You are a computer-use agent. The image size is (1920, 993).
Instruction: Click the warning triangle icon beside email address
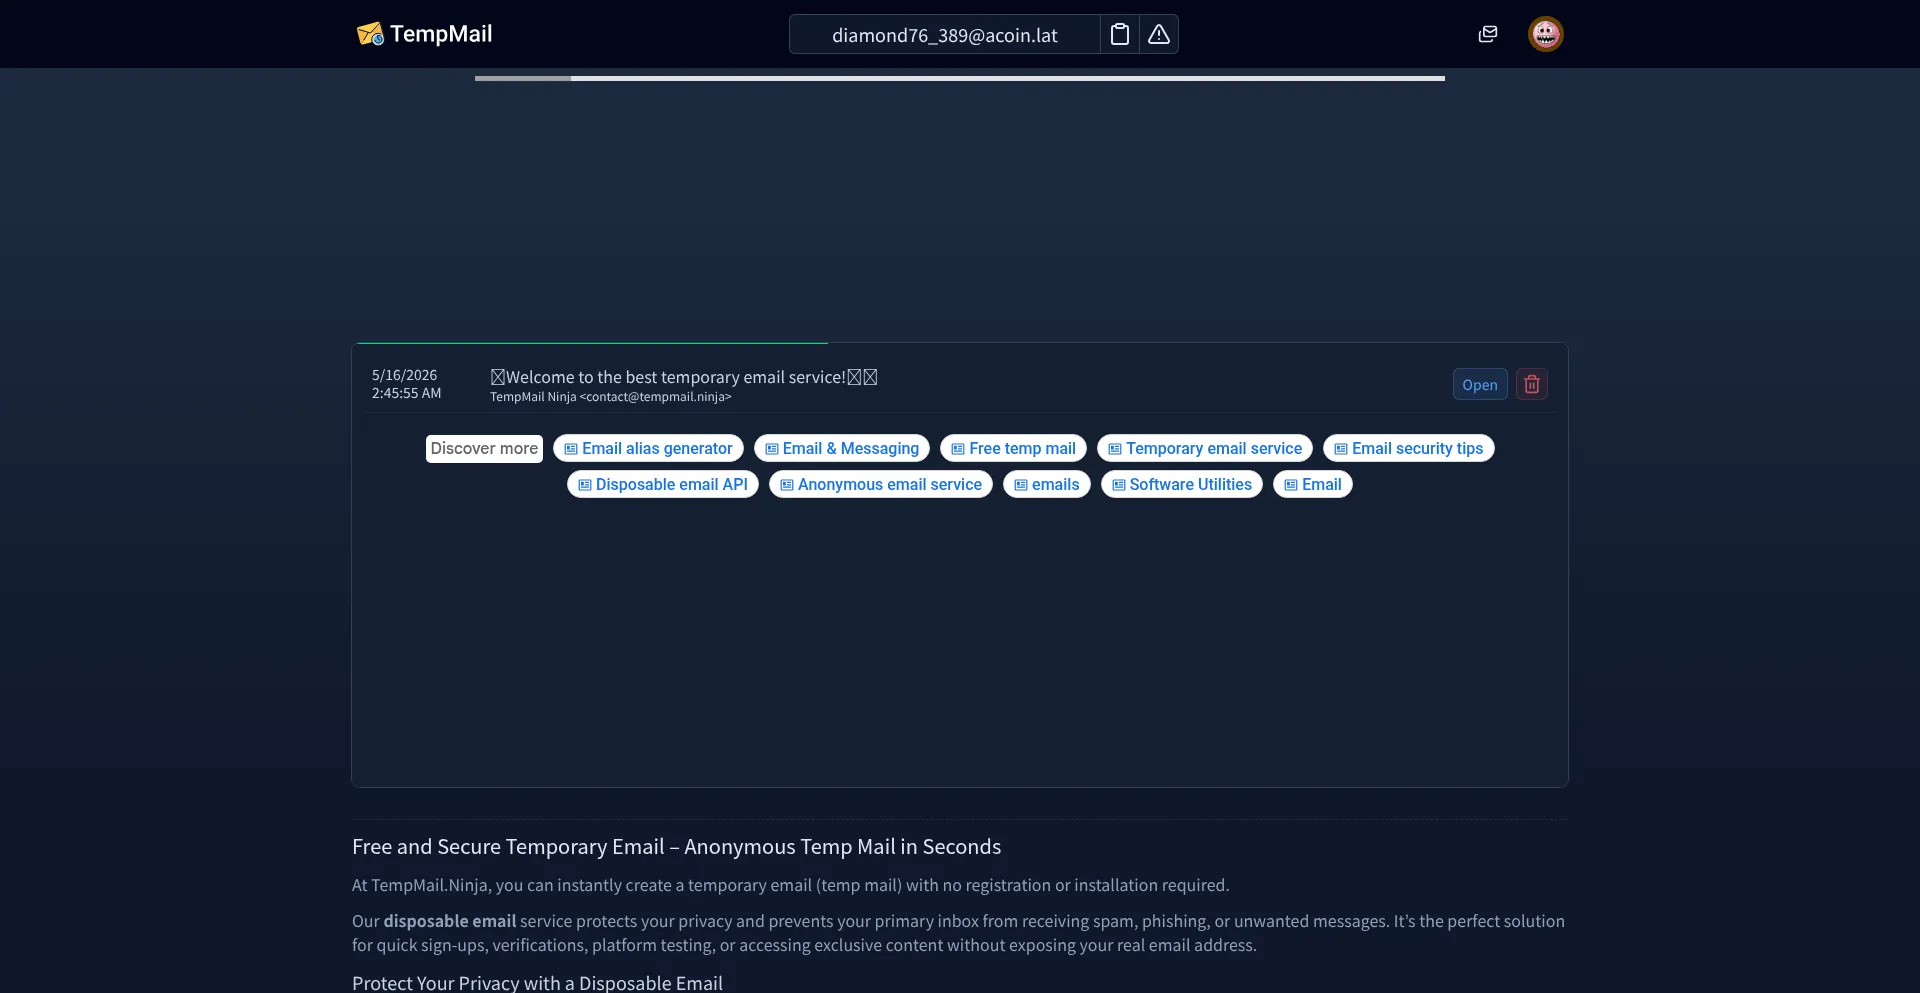click(x=1159, y=34)
